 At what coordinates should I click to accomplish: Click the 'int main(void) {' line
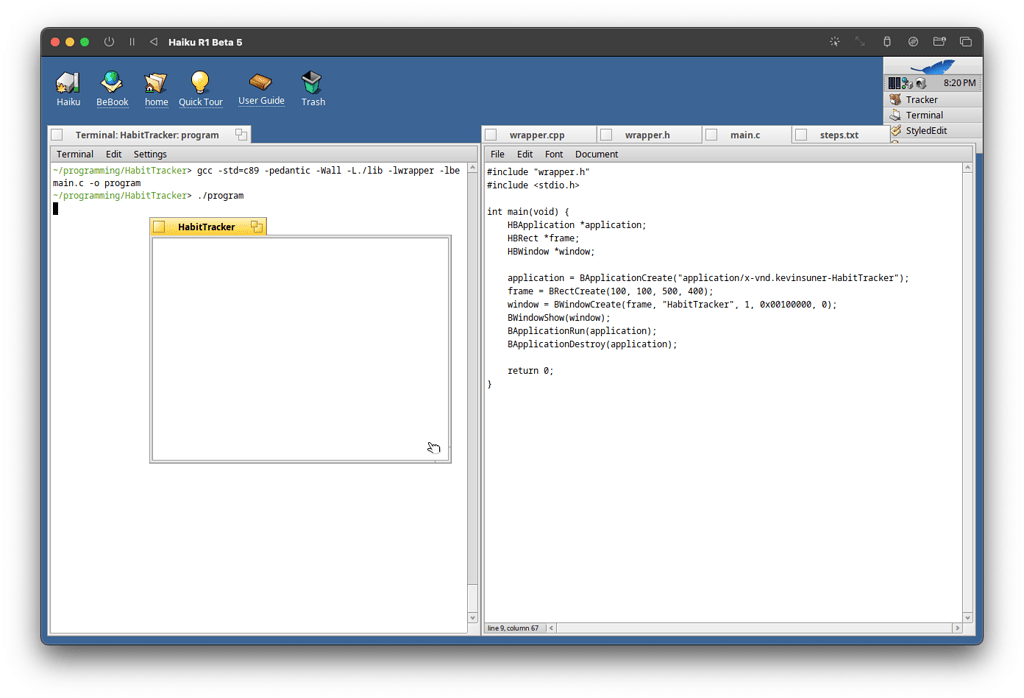528,212
